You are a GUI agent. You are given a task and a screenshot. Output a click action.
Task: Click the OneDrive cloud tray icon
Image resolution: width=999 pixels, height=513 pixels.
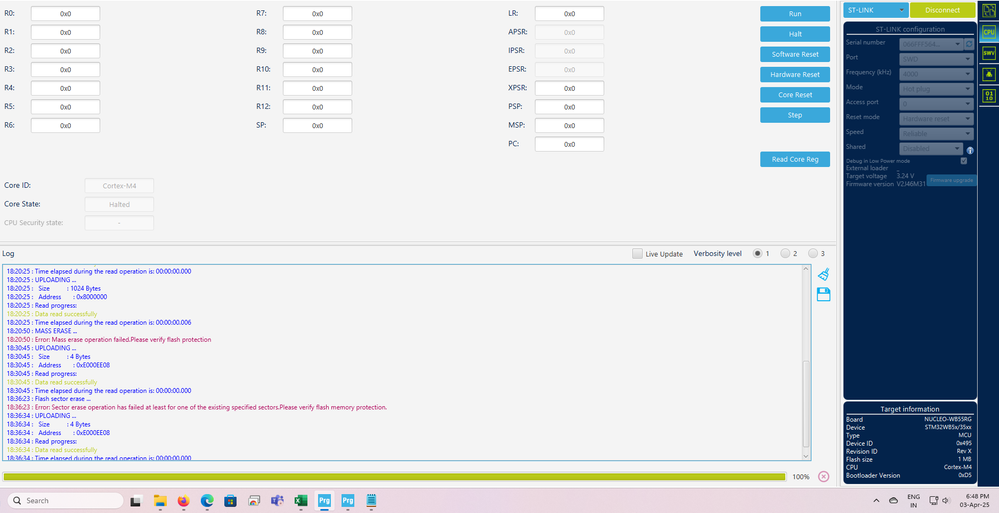tap(893, 501)
